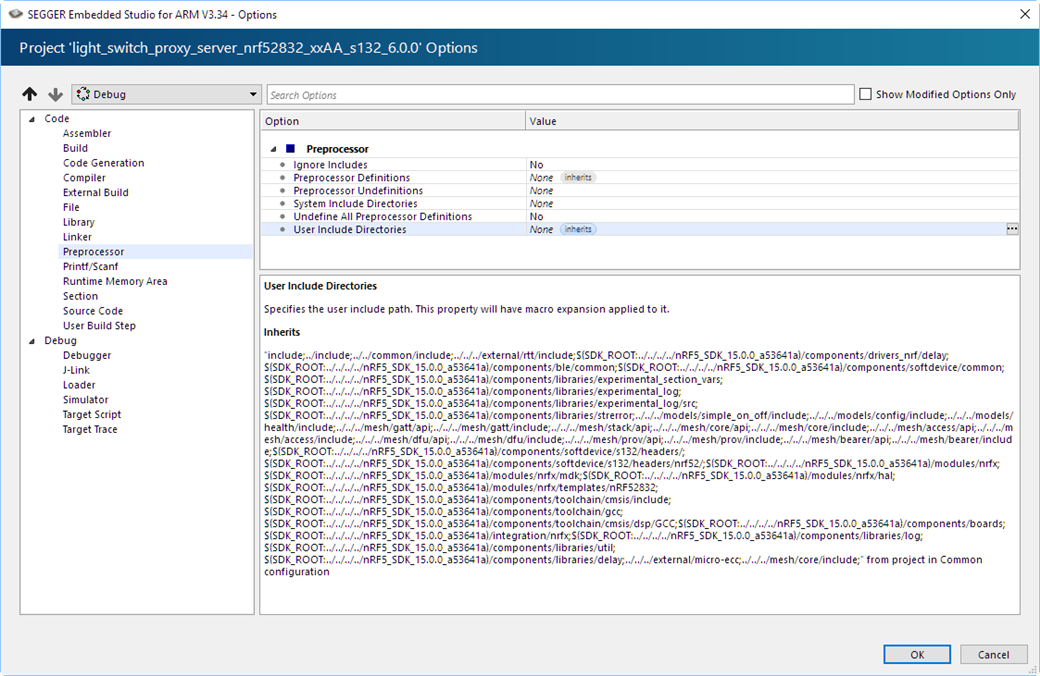The height and width of the screenshot is (676, 1040).
Task: Click the 'User Include Directories' description heading
Action: click(x=320, y=286)
